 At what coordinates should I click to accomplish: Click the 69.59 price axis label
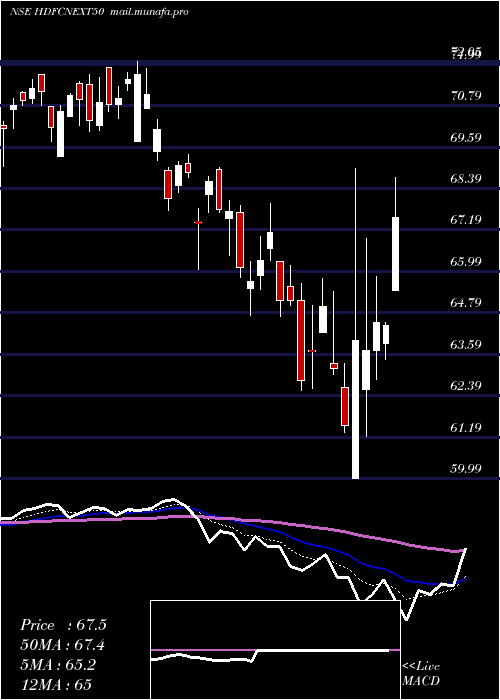point(466,137)
